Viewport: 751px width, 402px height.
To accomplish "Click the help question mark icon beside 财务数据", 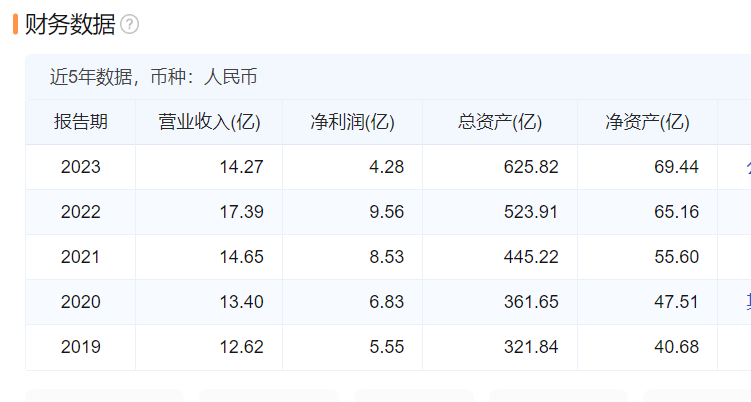I will coord(129,24).
